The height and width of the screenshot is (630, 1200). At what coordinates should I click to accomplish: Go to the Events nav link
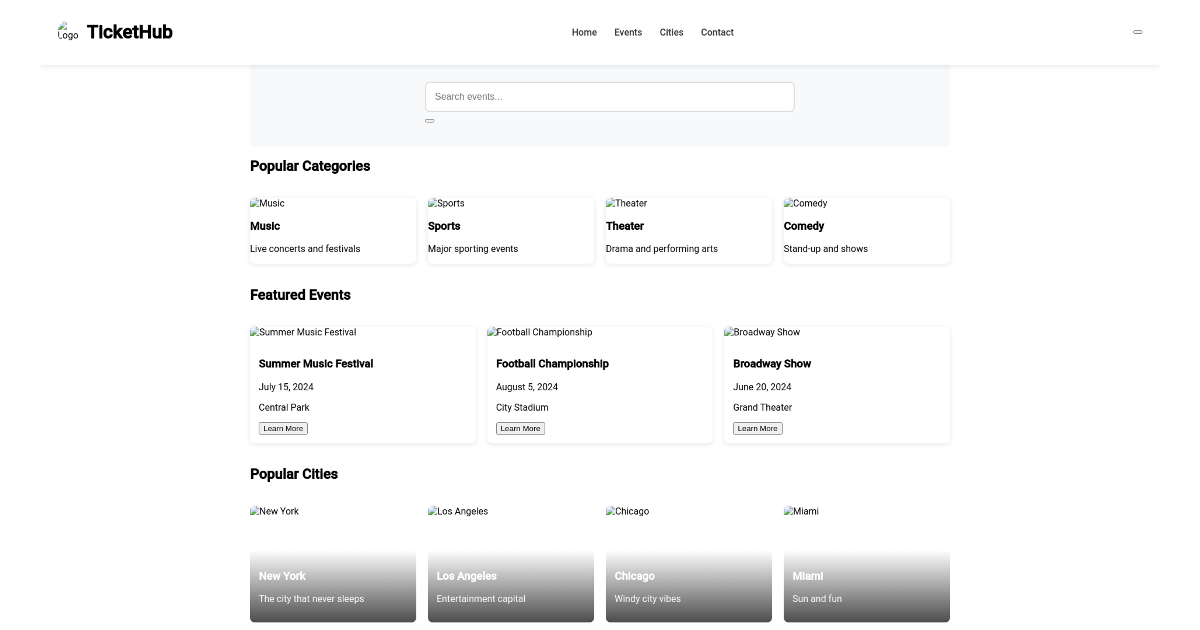point(628,33)
